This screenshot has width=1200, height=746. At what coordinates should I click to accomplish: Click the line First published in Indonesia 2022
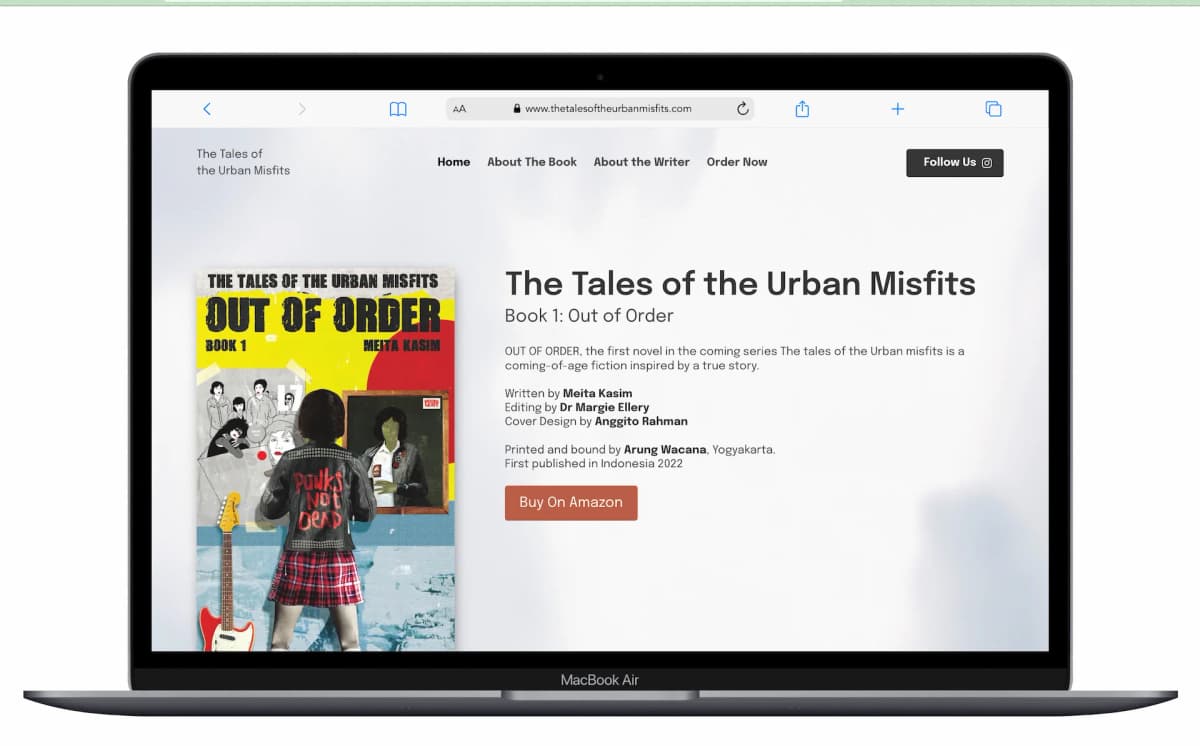pos(594,464)
